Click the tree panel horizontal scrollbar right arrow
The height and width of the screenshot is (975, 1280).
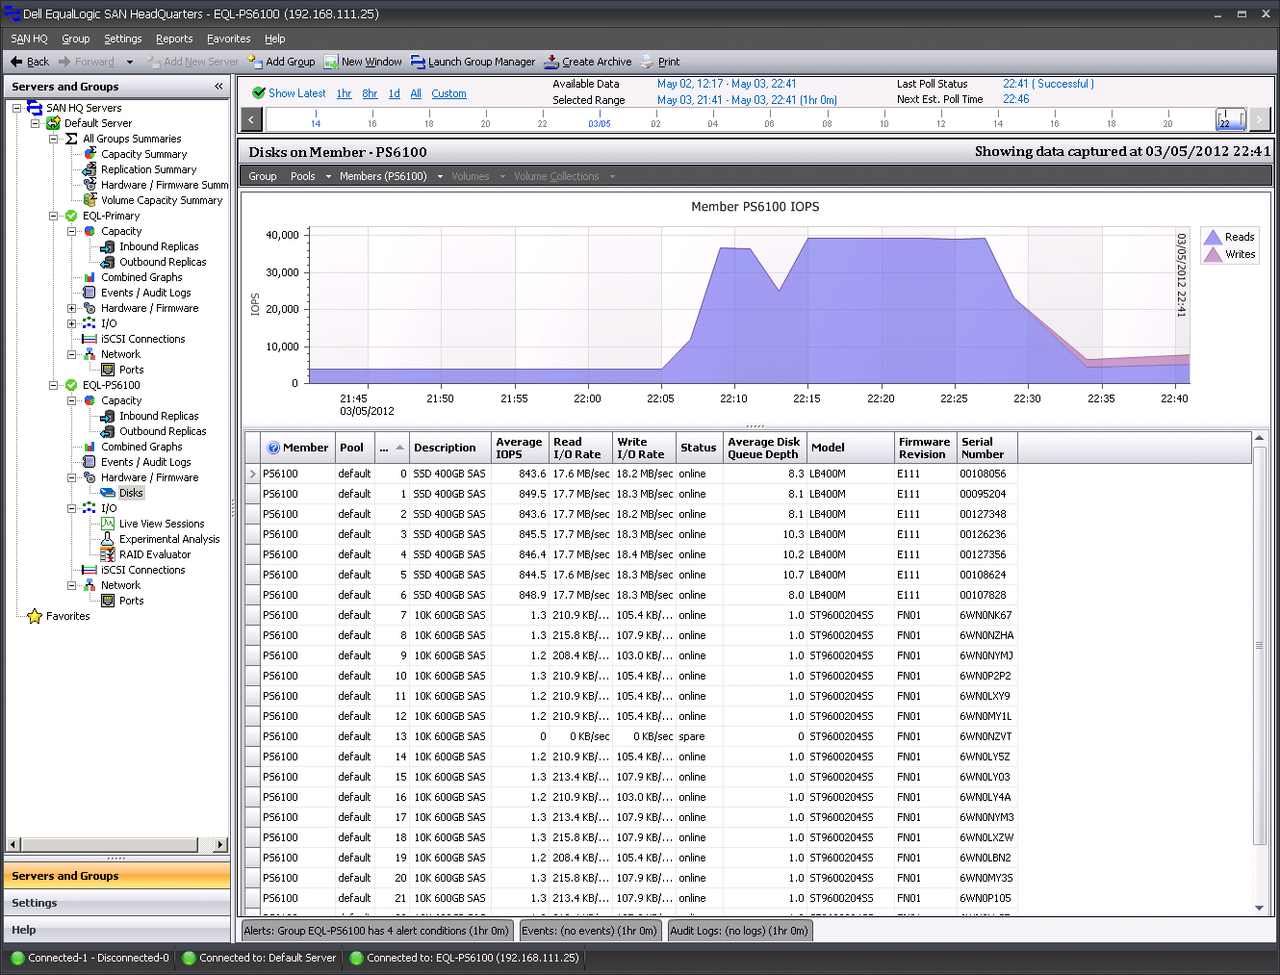[221, 845]
